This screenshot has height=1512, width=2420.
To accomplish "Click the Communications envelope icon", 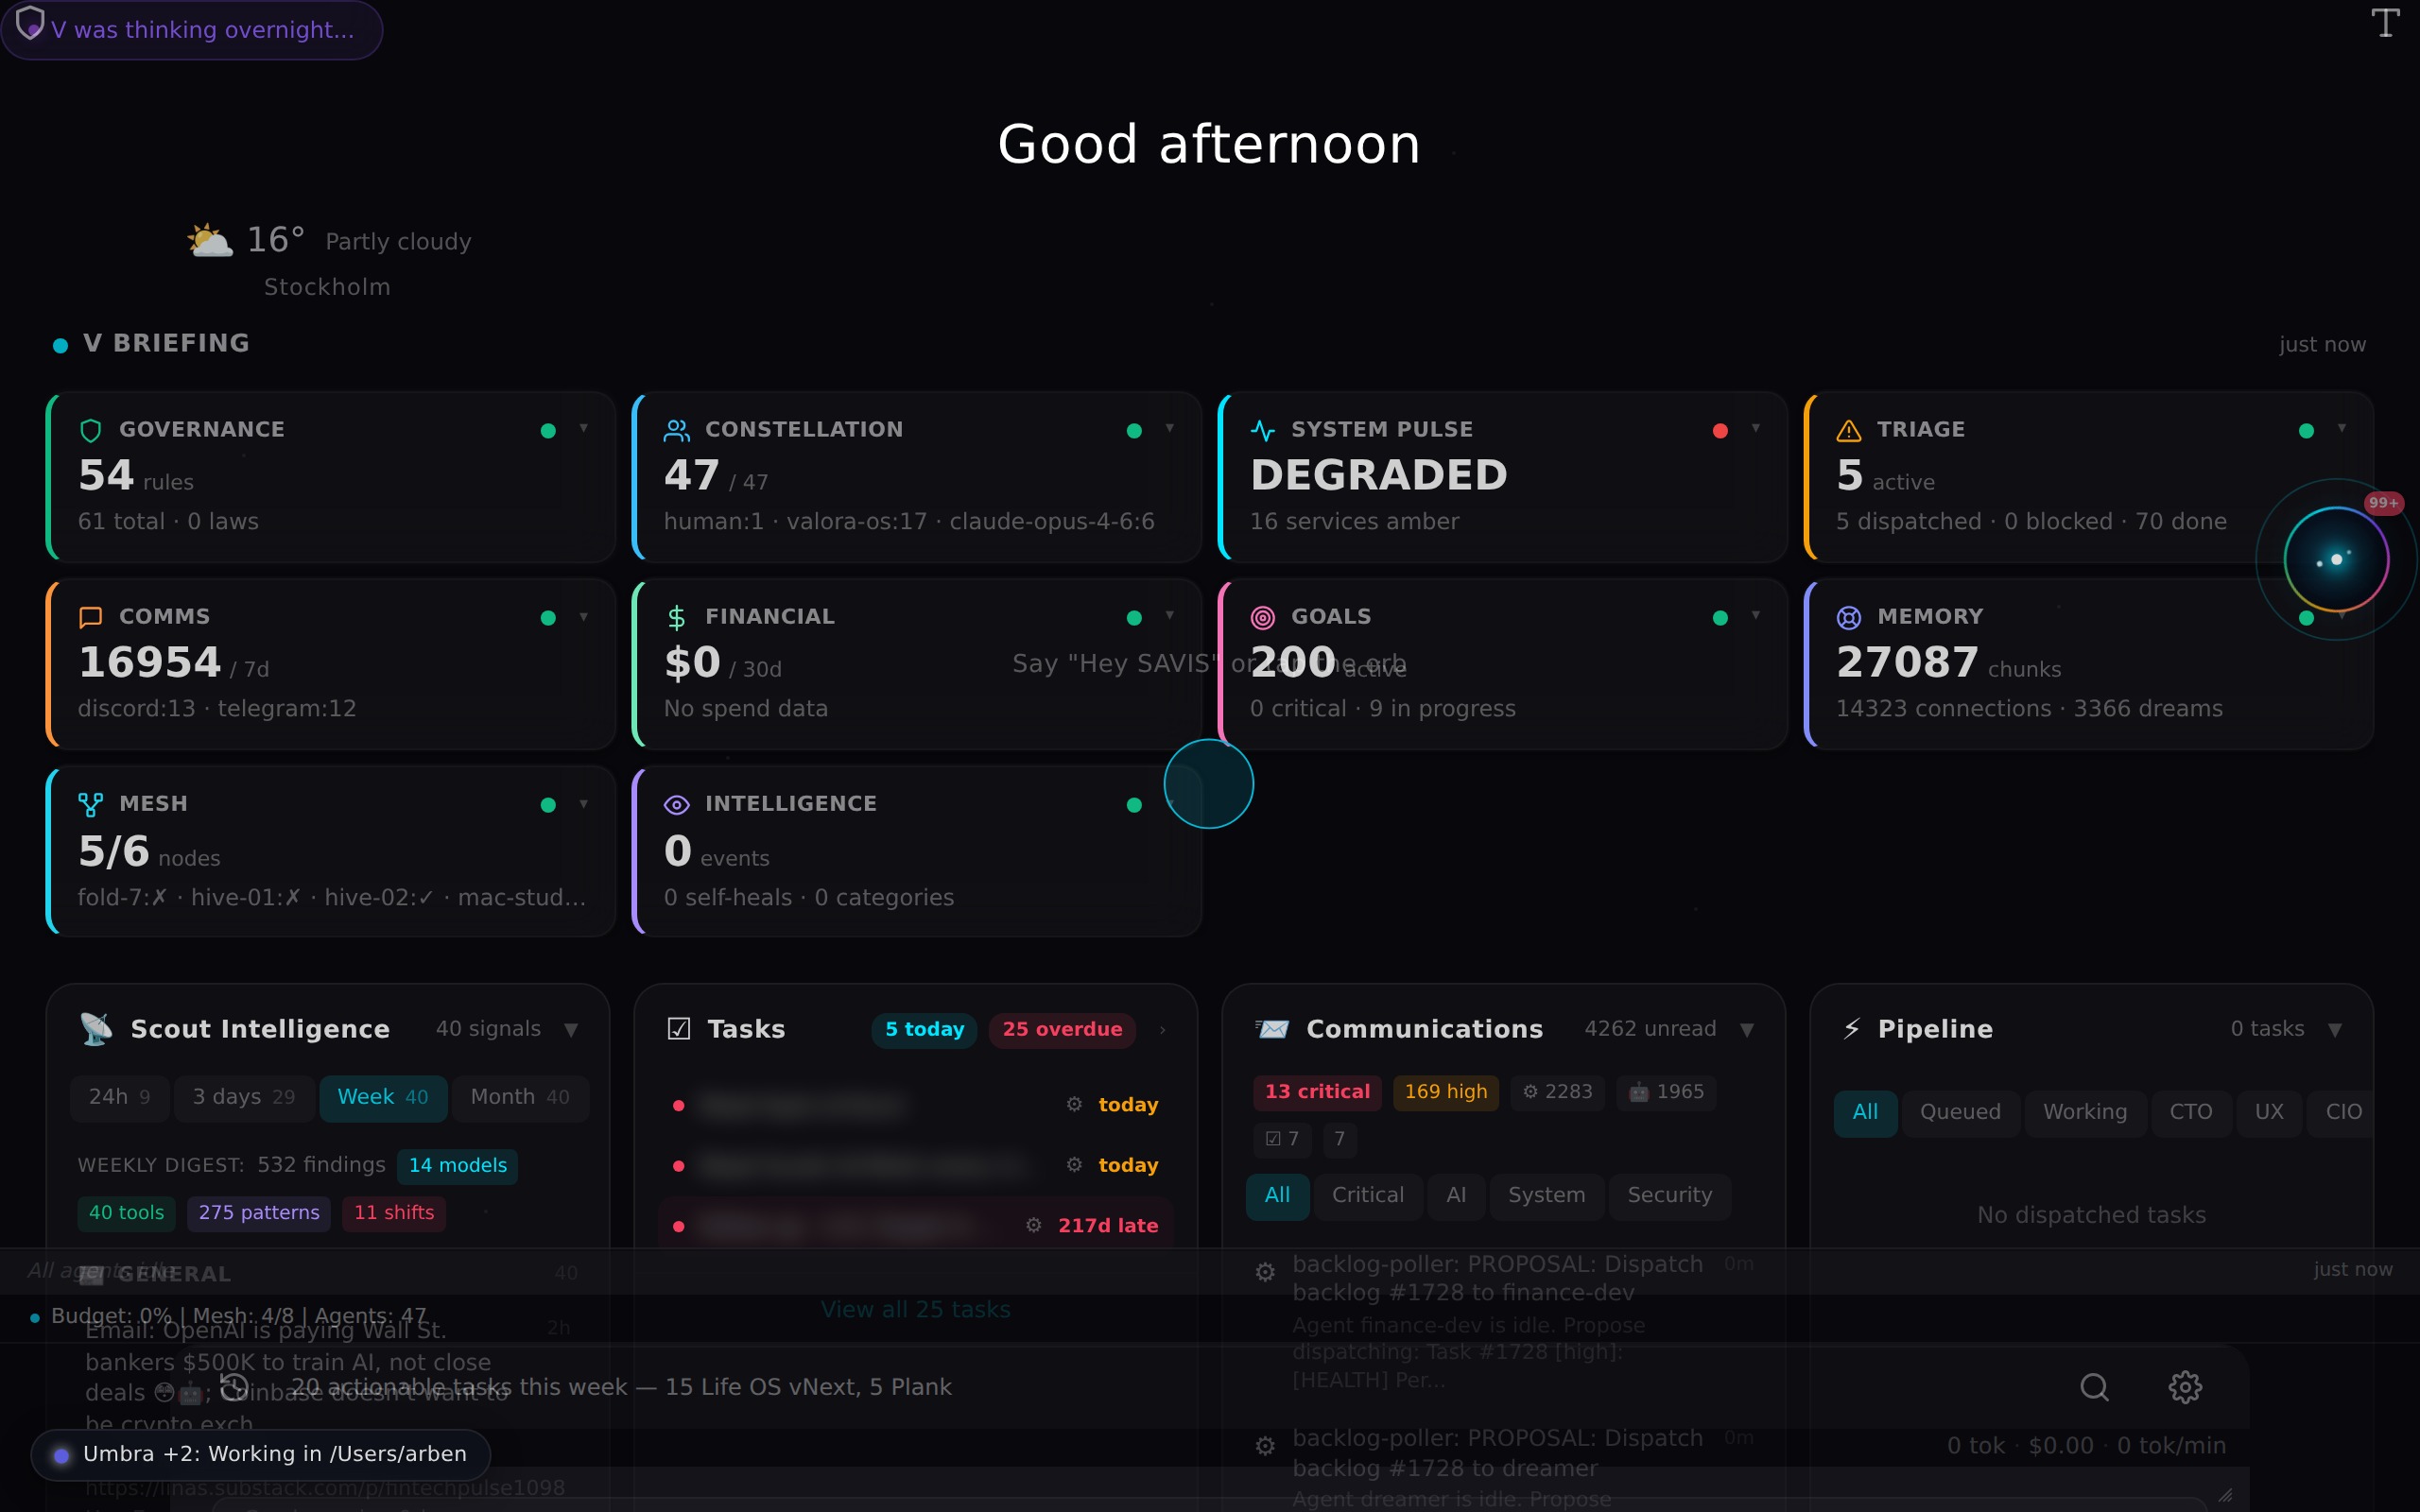I will [x=1272, y=1029].
